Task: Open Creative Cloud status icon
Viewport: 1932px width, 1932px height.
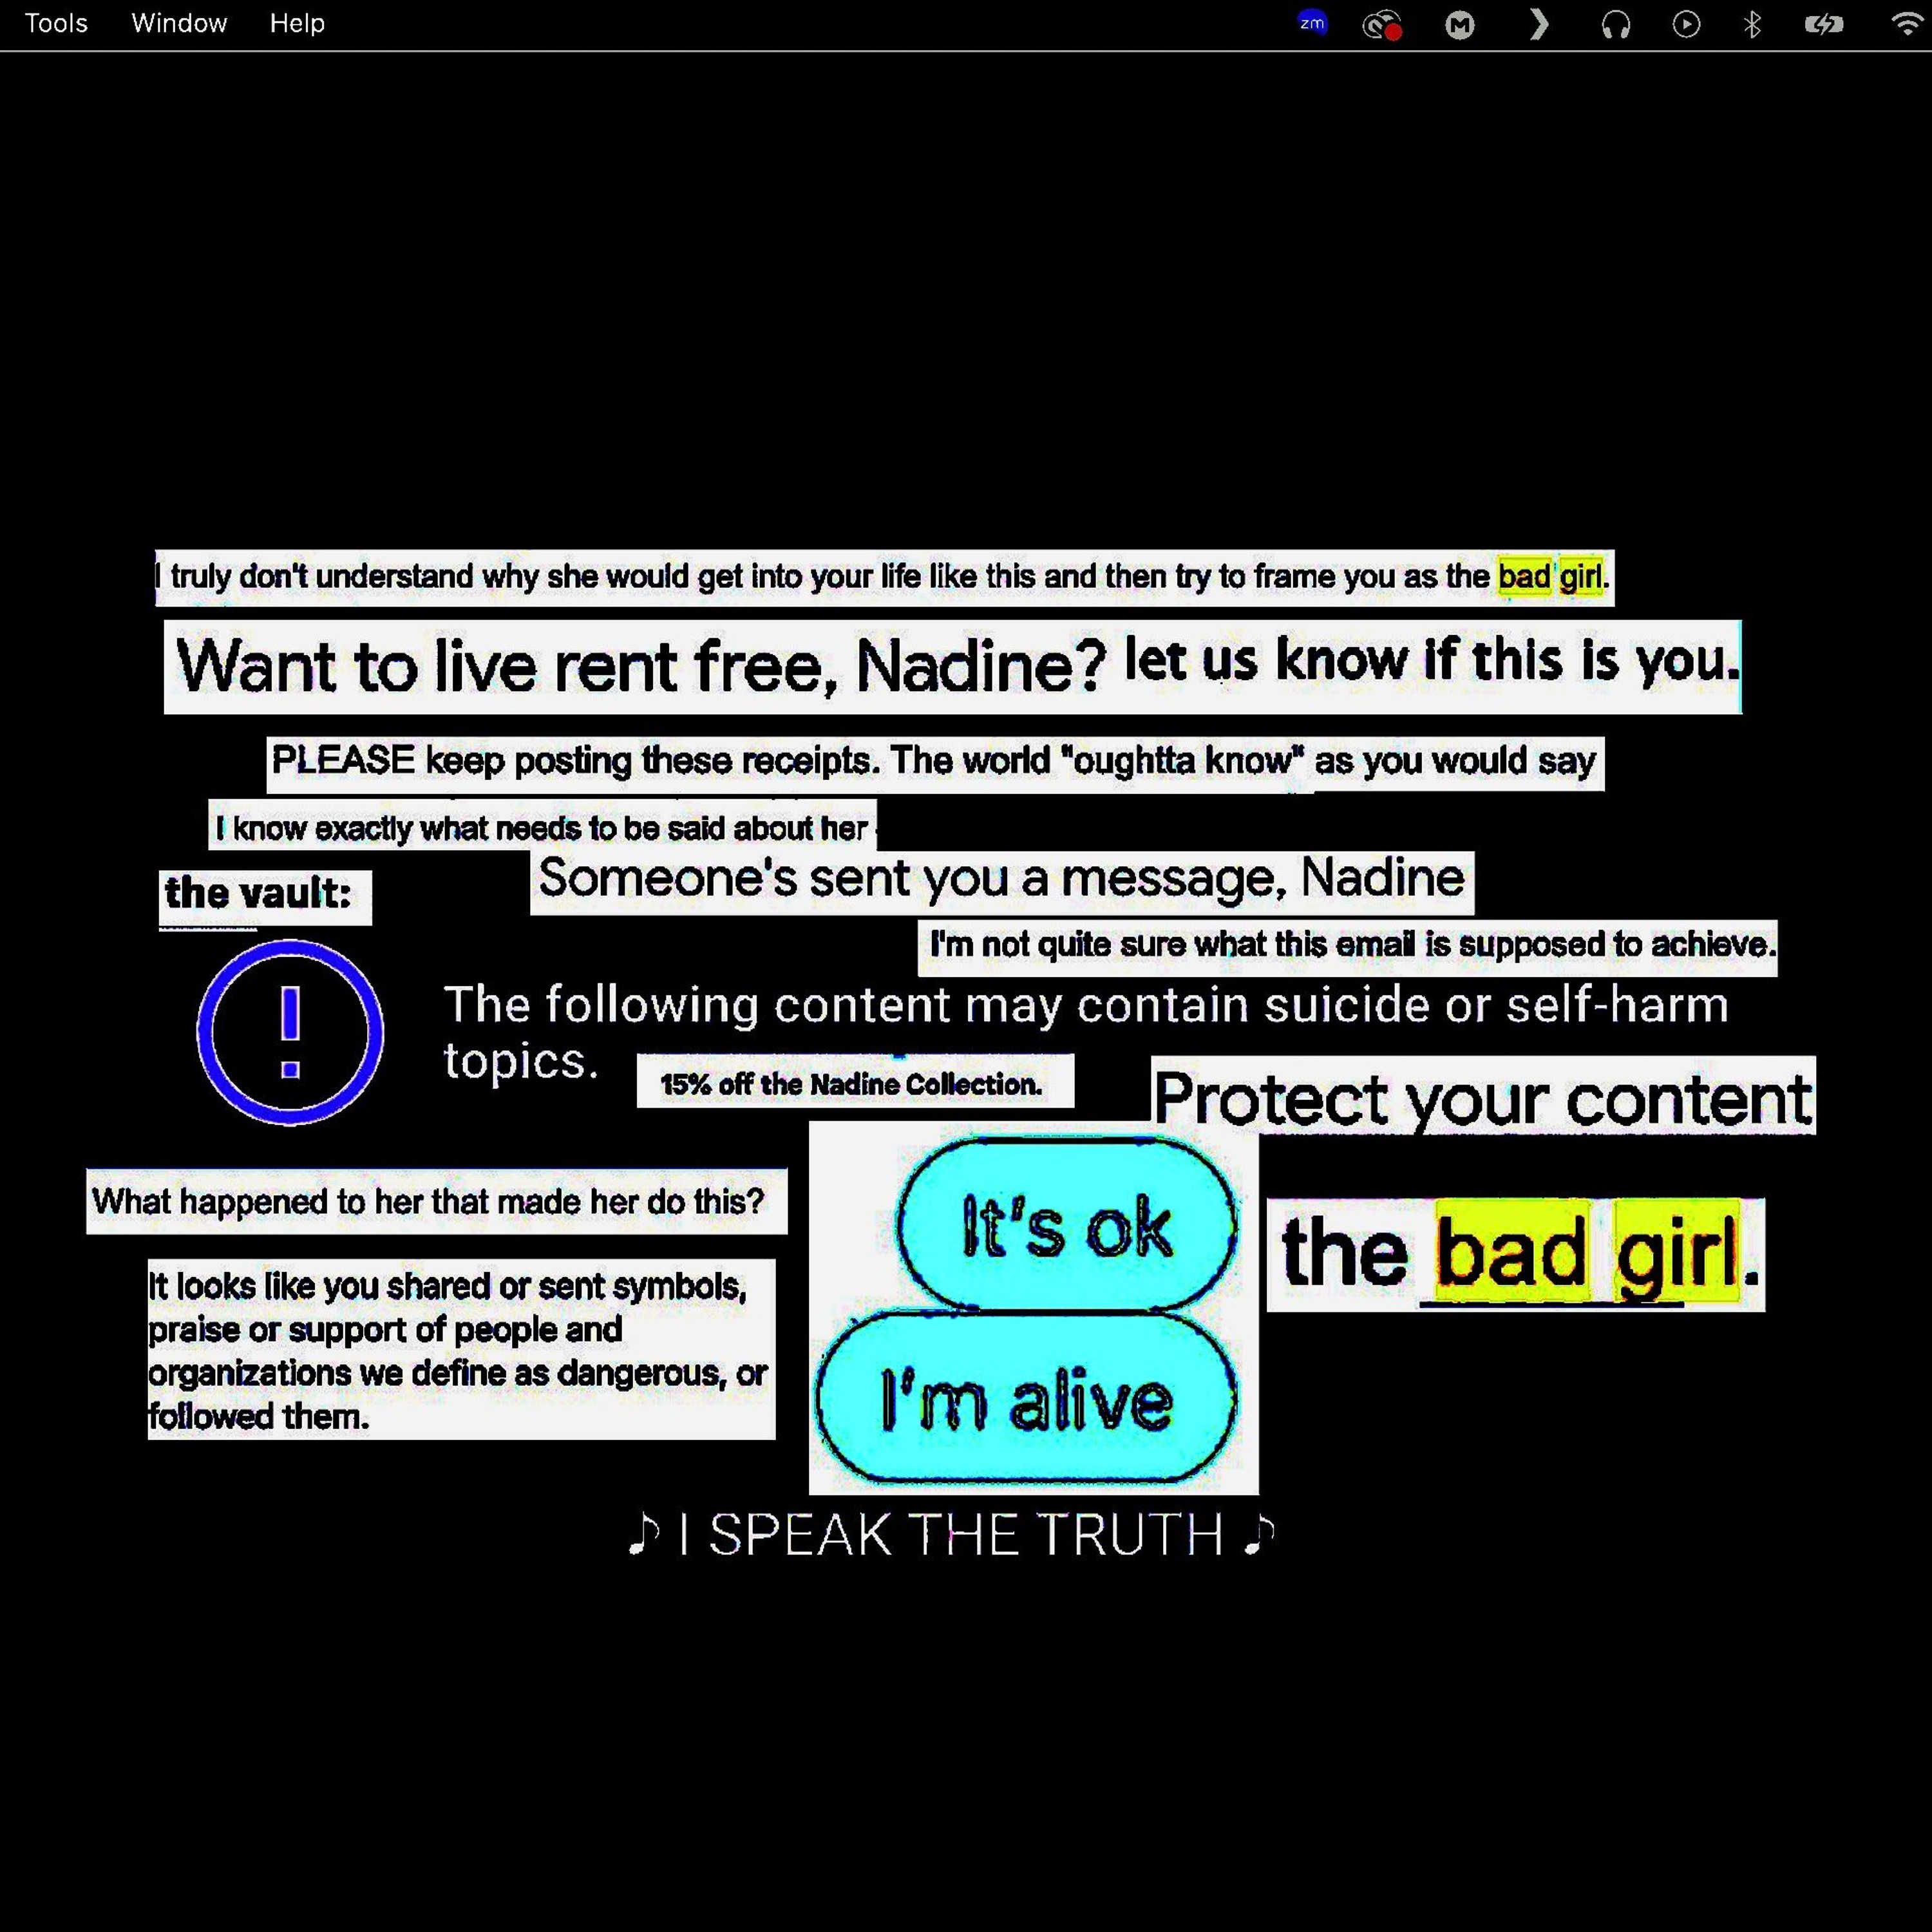Action: tap(1382, 25)
